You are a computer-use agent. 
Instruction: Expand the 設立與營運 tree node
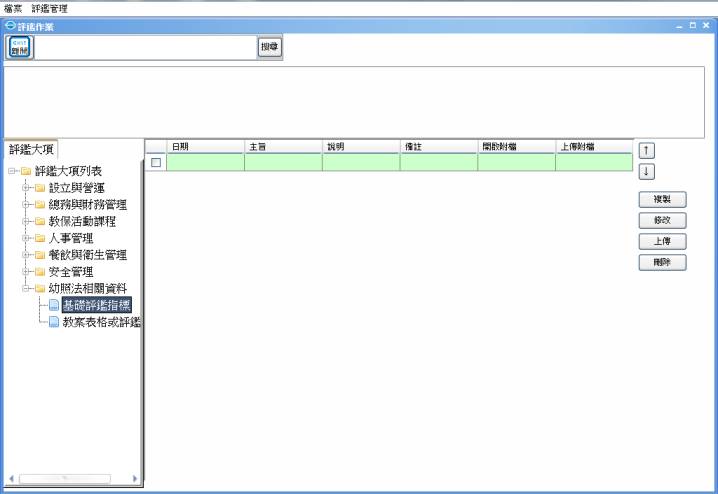click(24, 188)
